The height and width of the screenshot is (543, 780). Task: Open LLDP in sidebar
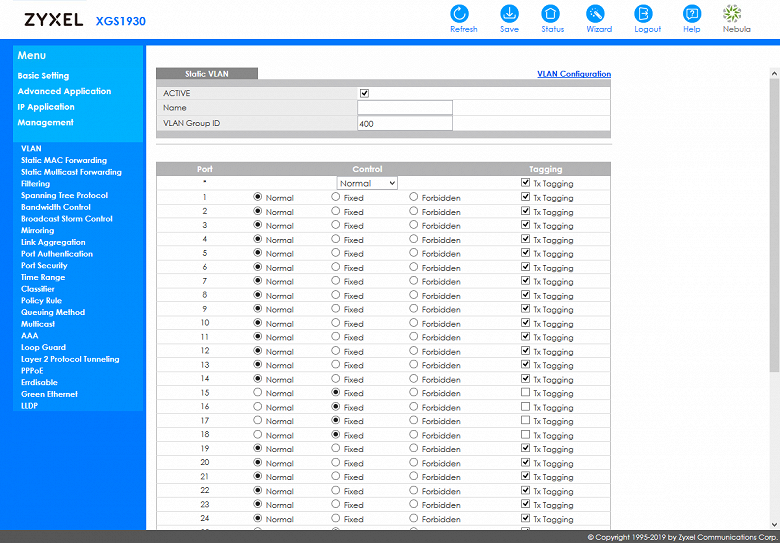tap(29, 406)
